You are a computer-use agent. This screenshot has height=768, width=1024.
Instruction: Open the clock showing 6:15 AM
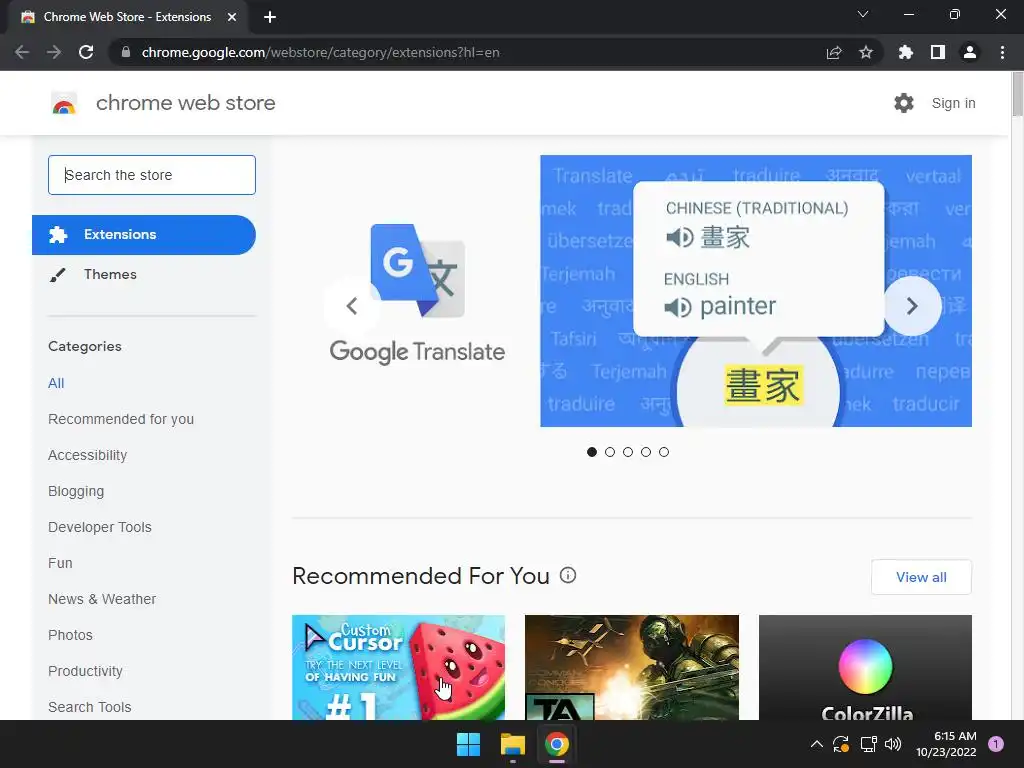tap(946, 744)
